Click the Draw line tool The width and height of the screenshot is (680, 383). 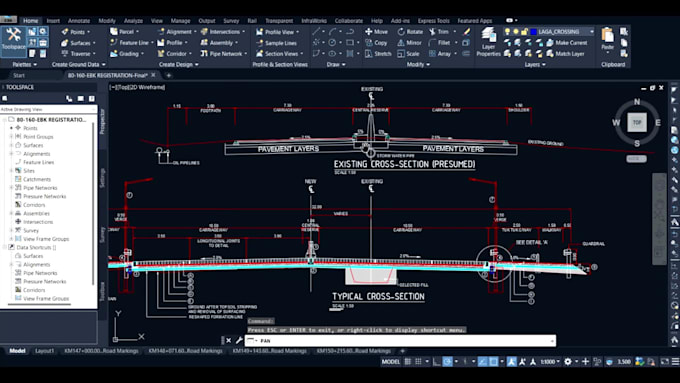(x=316, y=32)
